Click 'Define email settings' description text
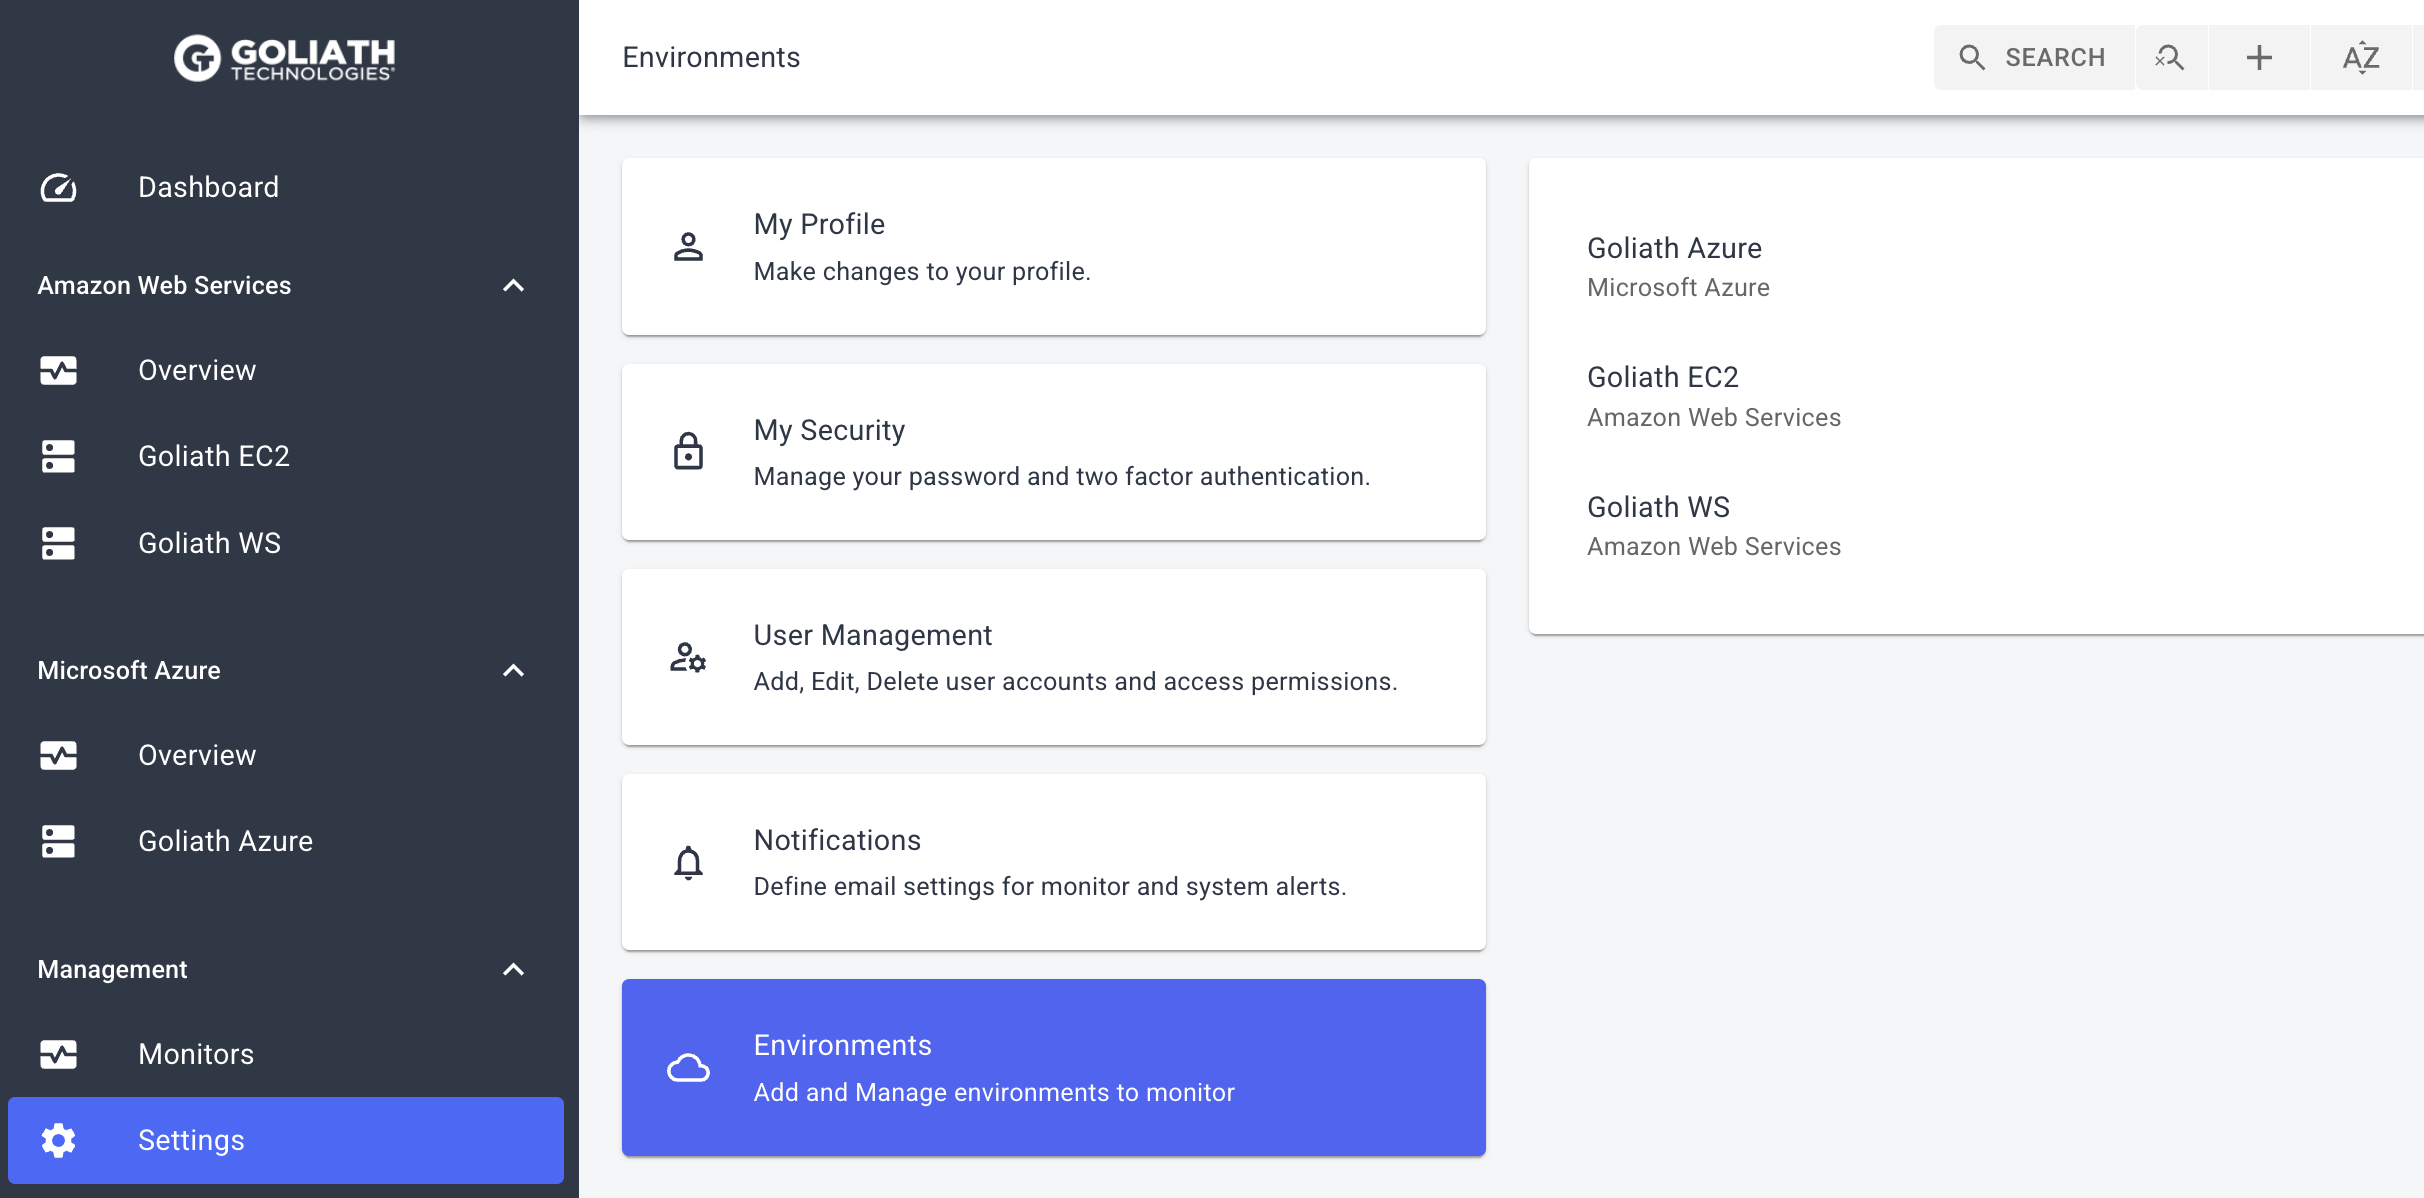The width and height of the screenshot is (2424, 1198). pyautogui.click(x=1050, y=887)
